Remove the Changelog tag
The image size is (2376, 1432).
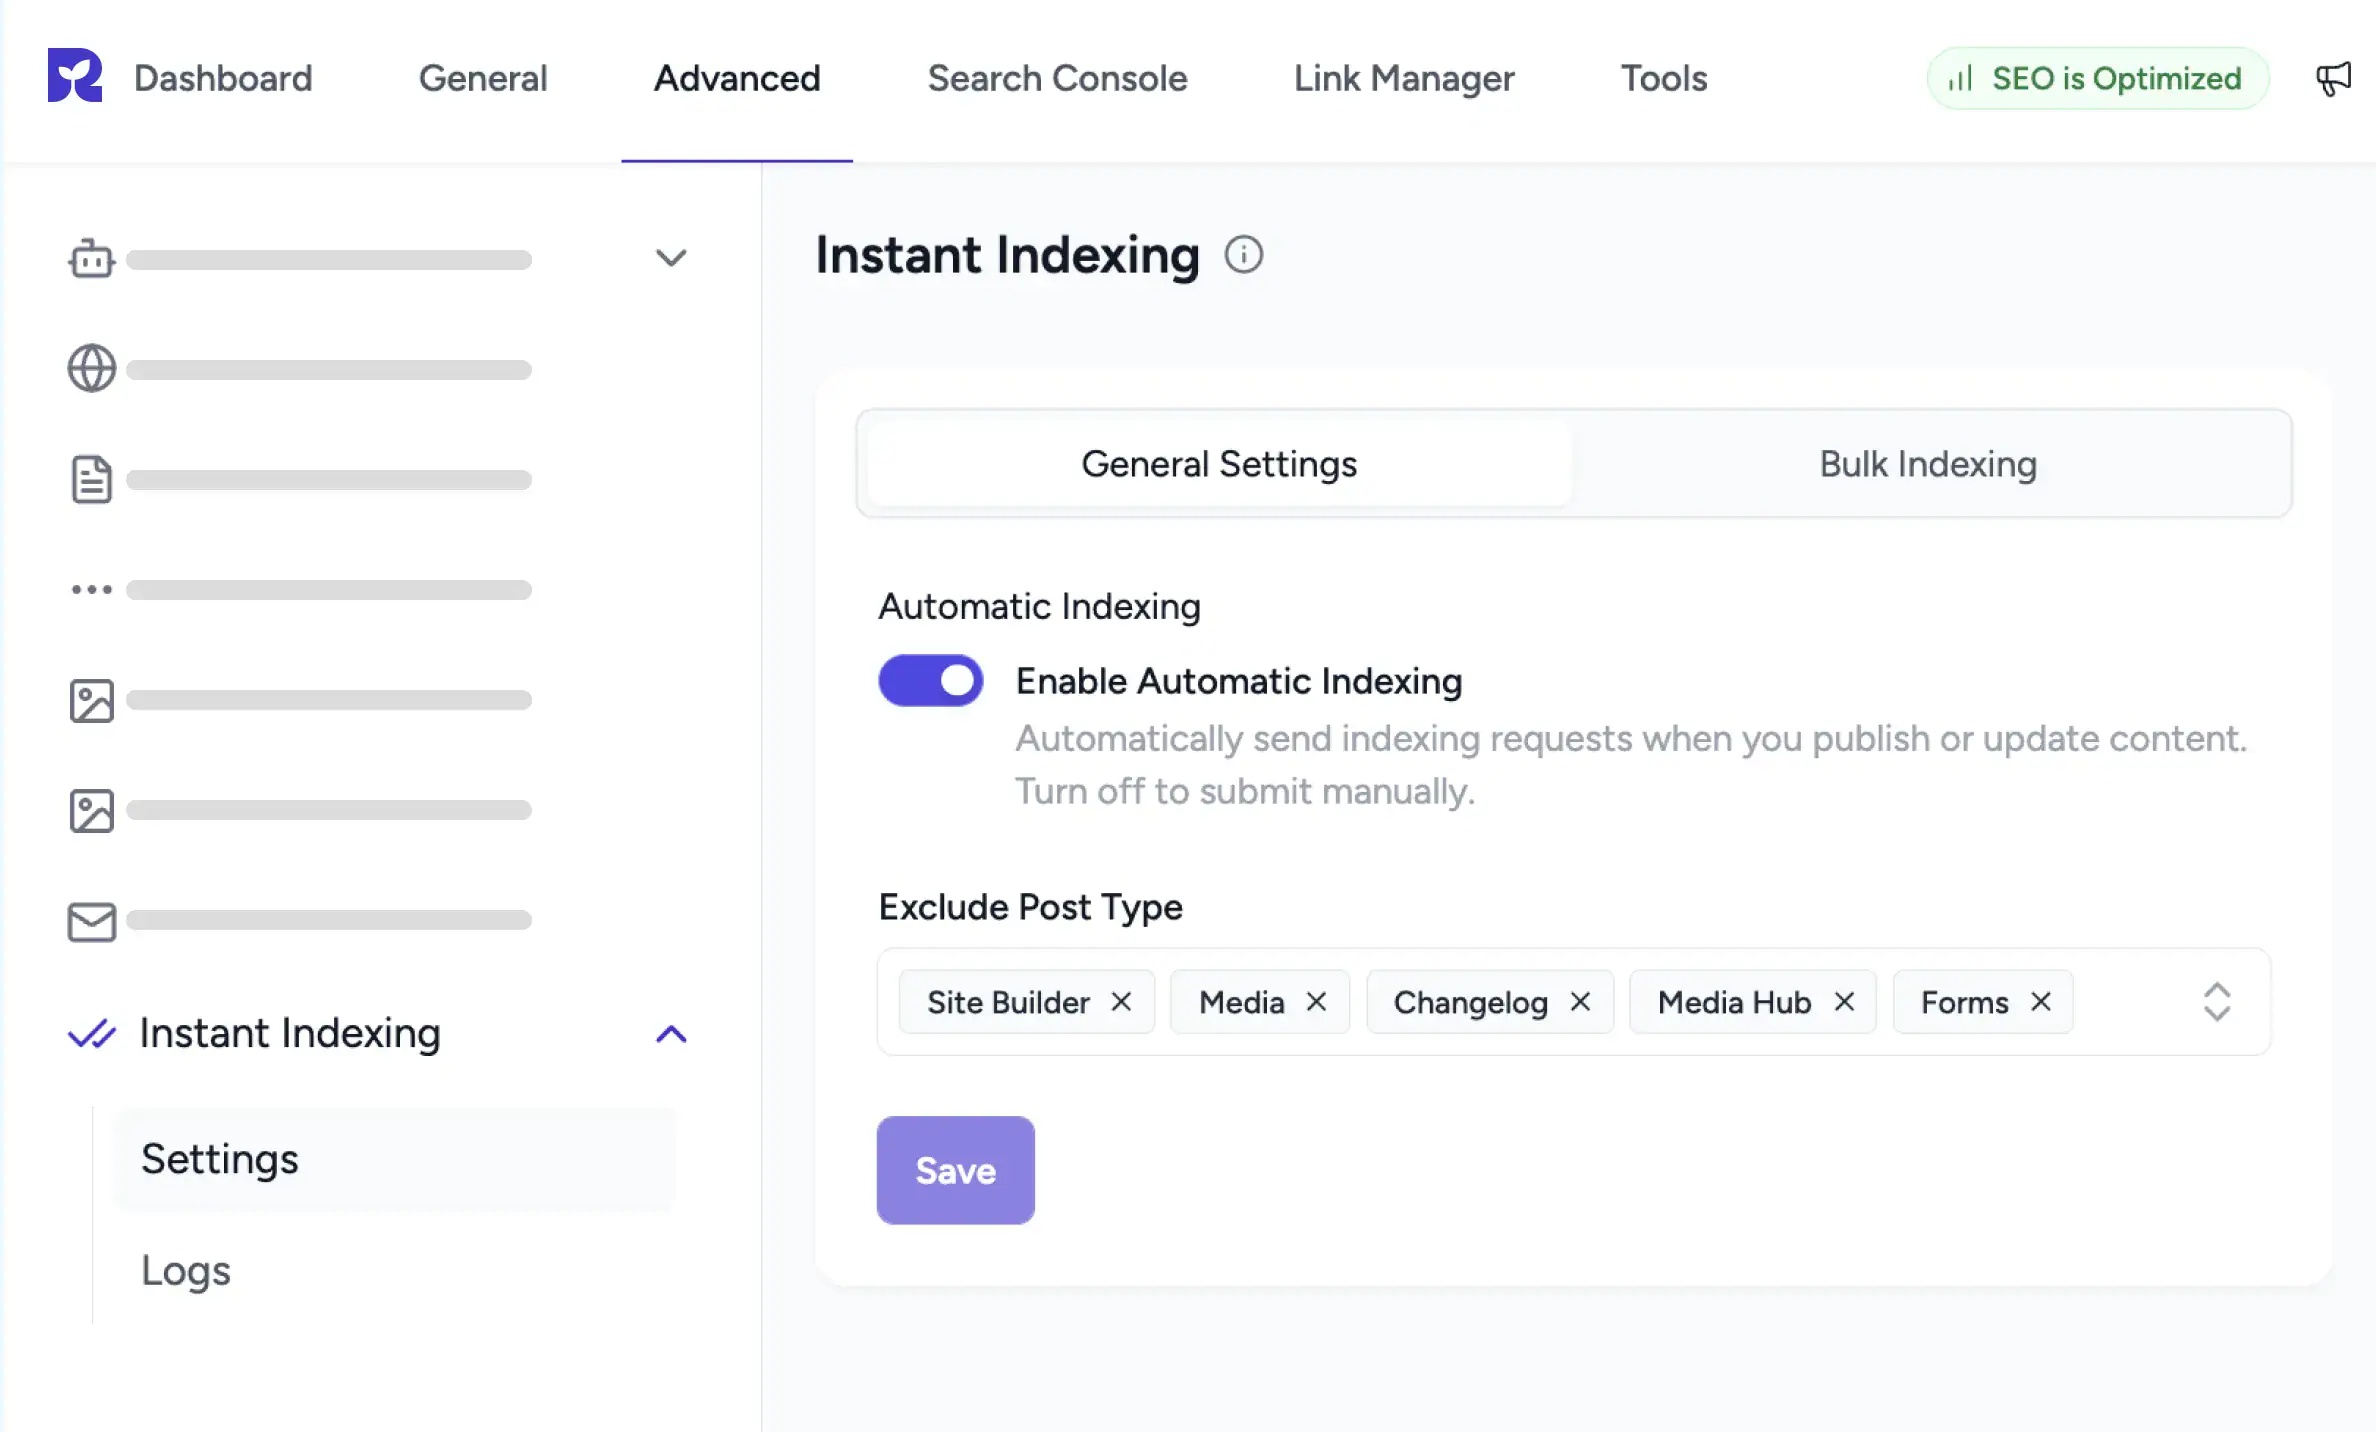(1580, 1001)
